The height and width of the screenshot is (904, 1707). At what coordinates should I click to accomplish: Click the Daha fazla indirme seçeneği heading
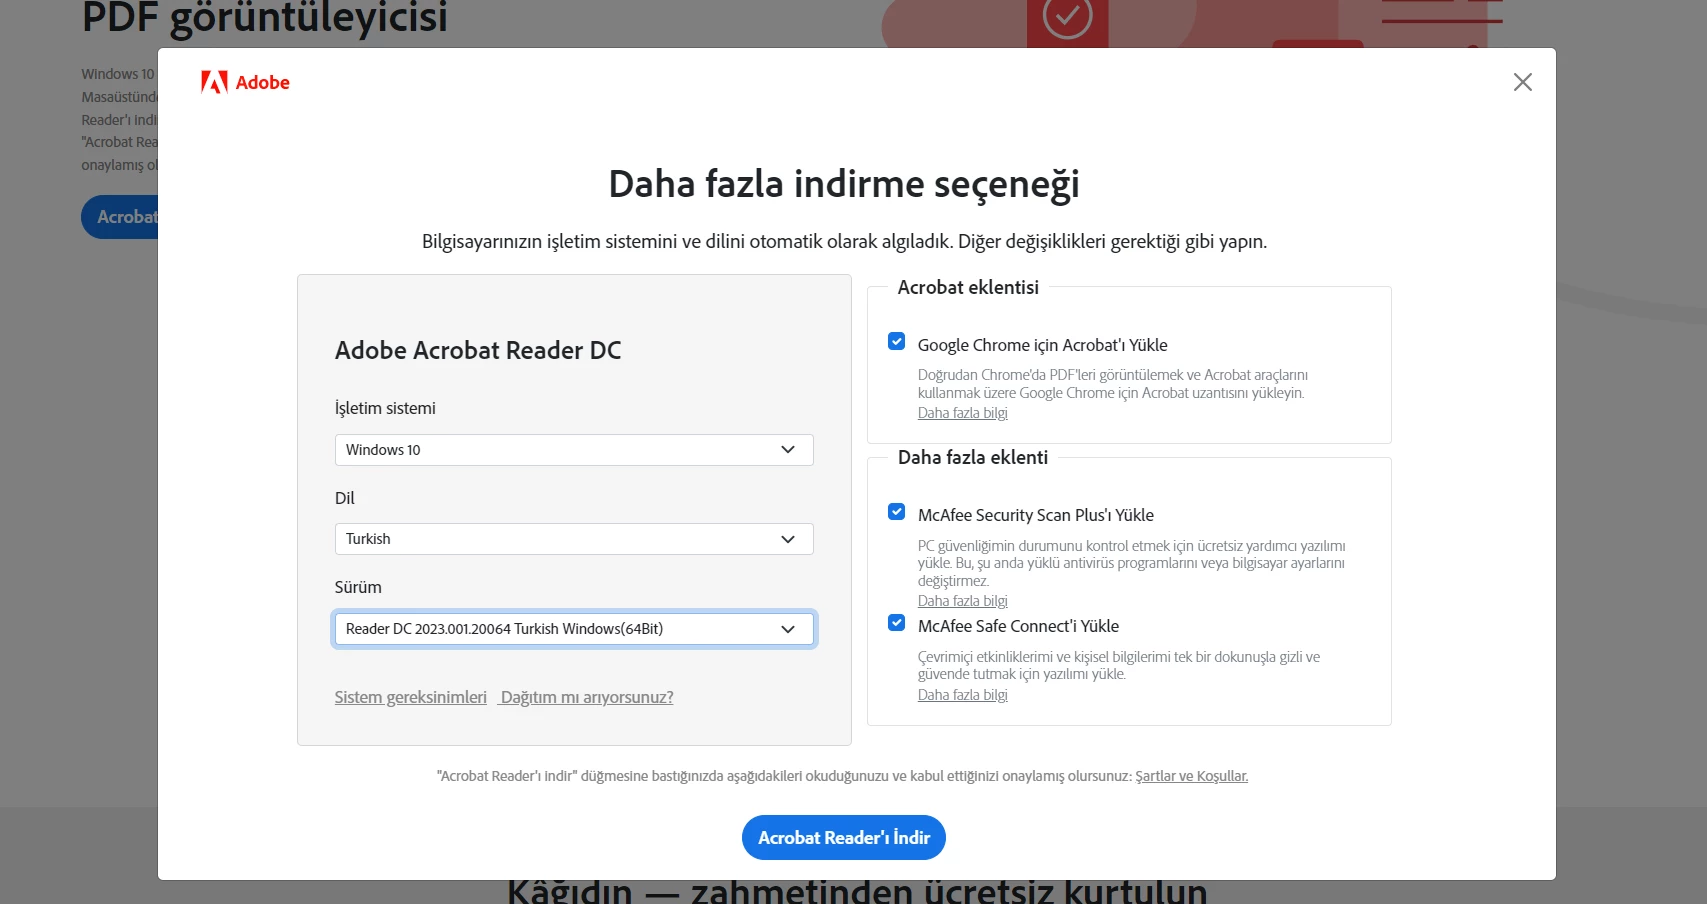coord(844,185)
